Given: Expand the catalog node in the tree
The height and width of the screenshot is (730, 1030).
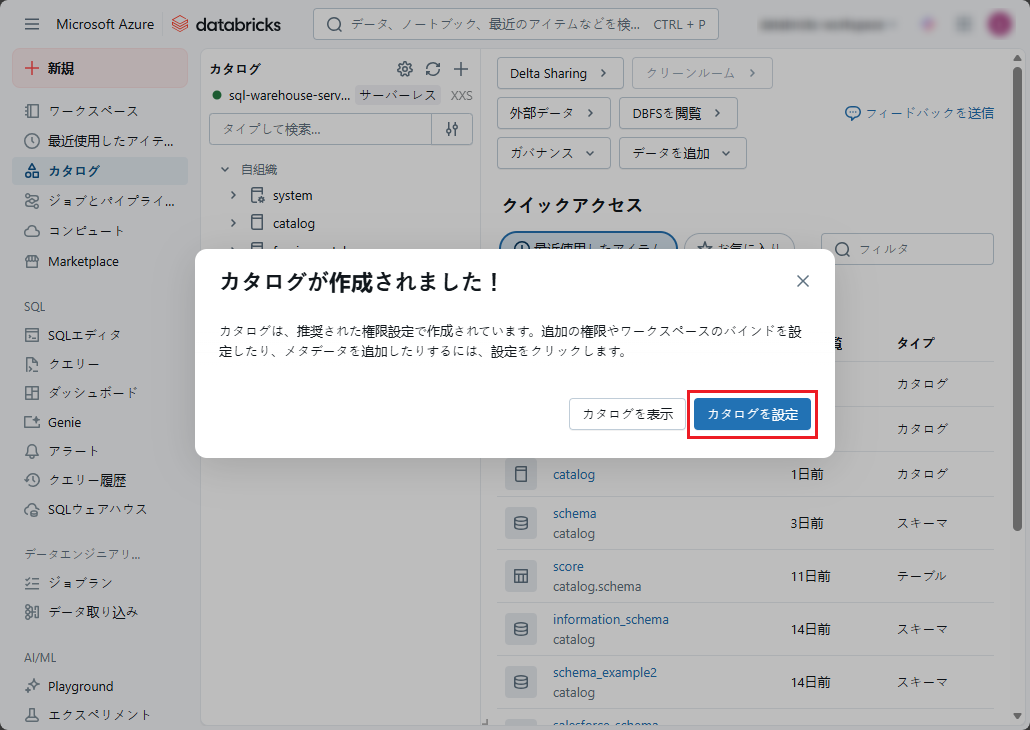Looking at the screenshot, I should 233,223.
